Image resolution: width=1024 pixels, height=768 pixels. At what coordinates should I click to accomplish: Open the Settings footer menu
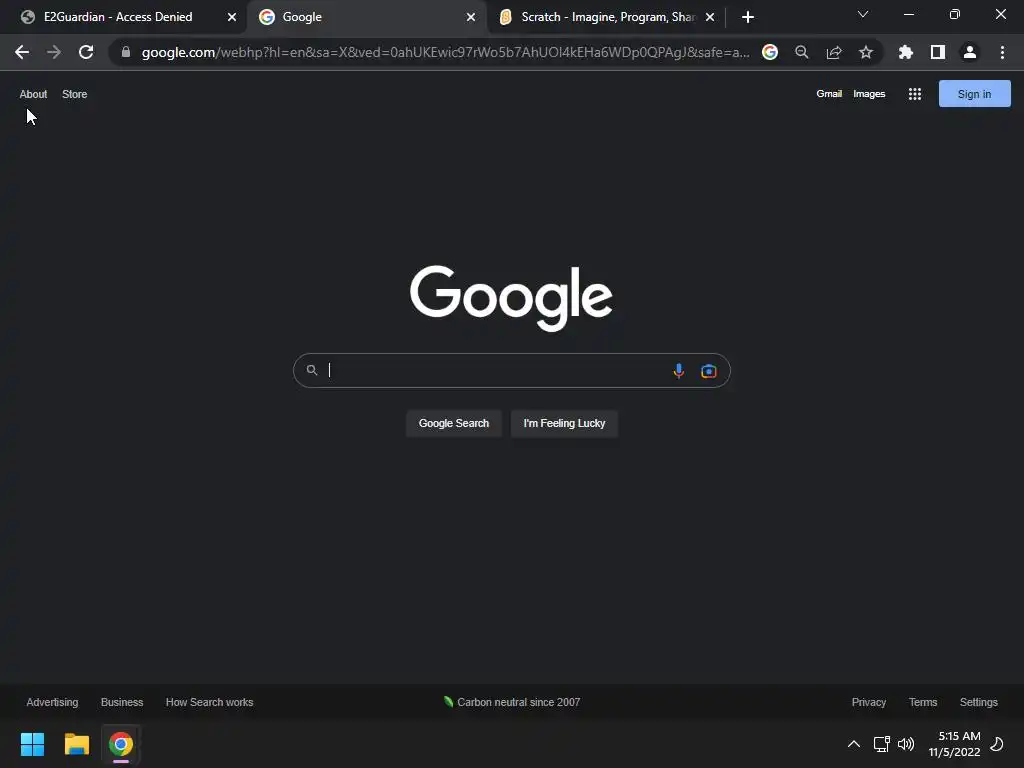click(x=978, y=702)
